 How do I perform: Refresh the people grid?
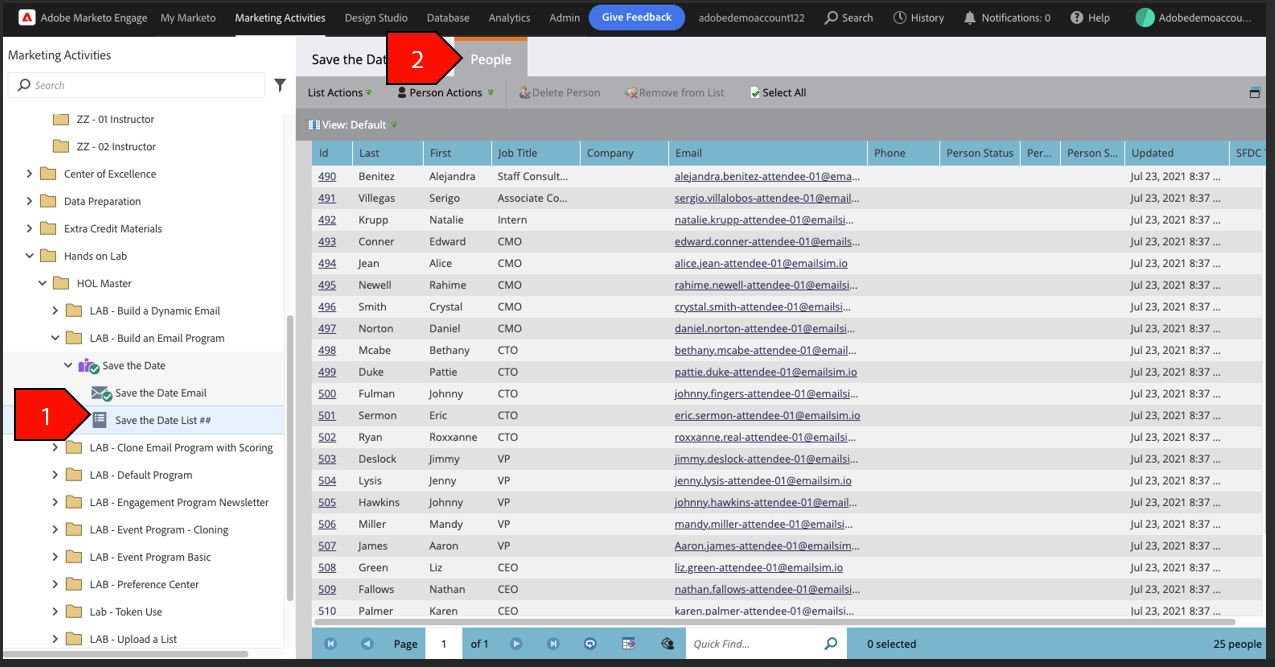tap(590, 644)
